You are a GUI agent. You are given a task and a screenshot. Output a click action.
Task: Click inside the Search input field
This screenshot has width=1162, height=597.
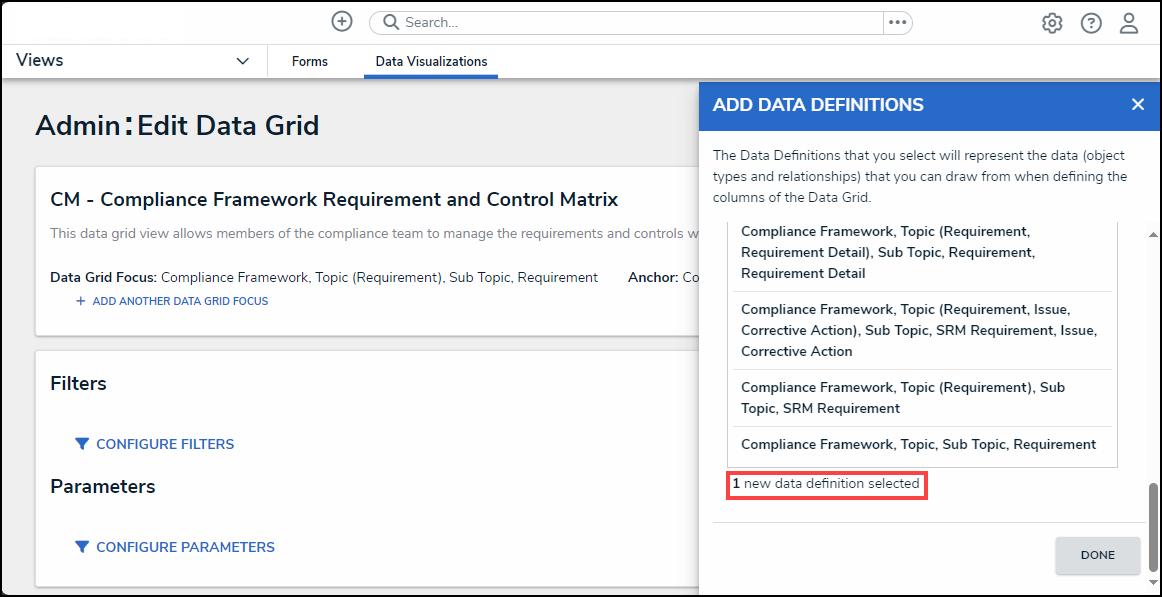click(x=640, y=22)
